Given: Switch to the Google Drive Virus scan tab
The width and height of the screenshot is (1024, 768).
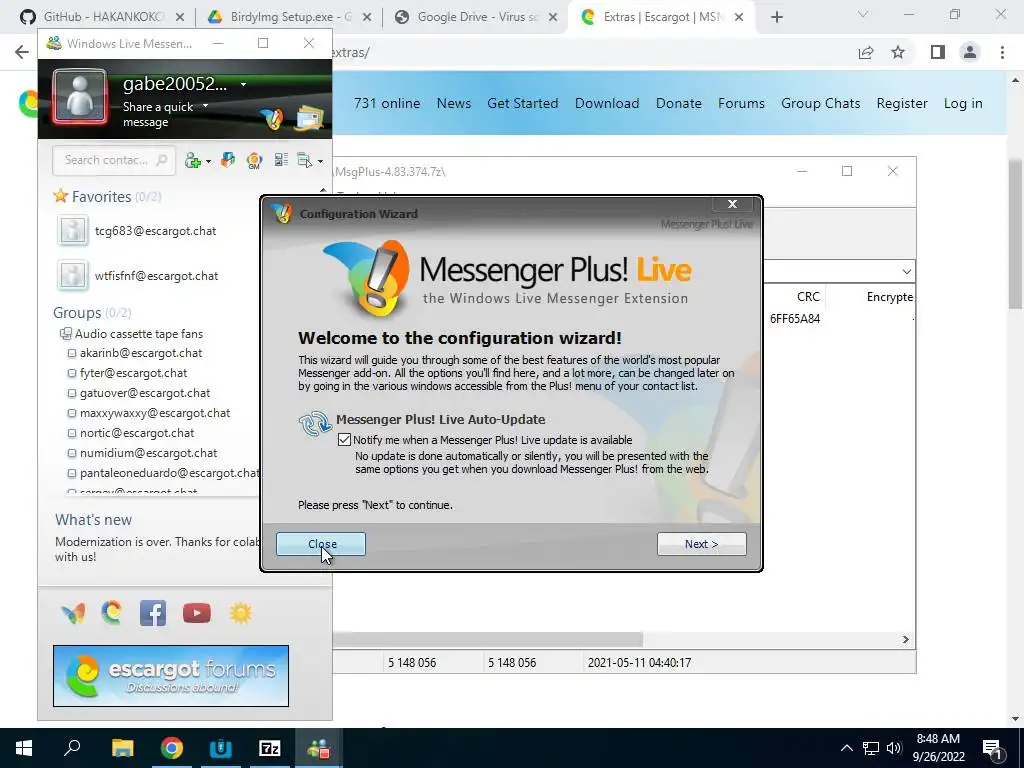Looking at the screenshot, I should 475,17.
